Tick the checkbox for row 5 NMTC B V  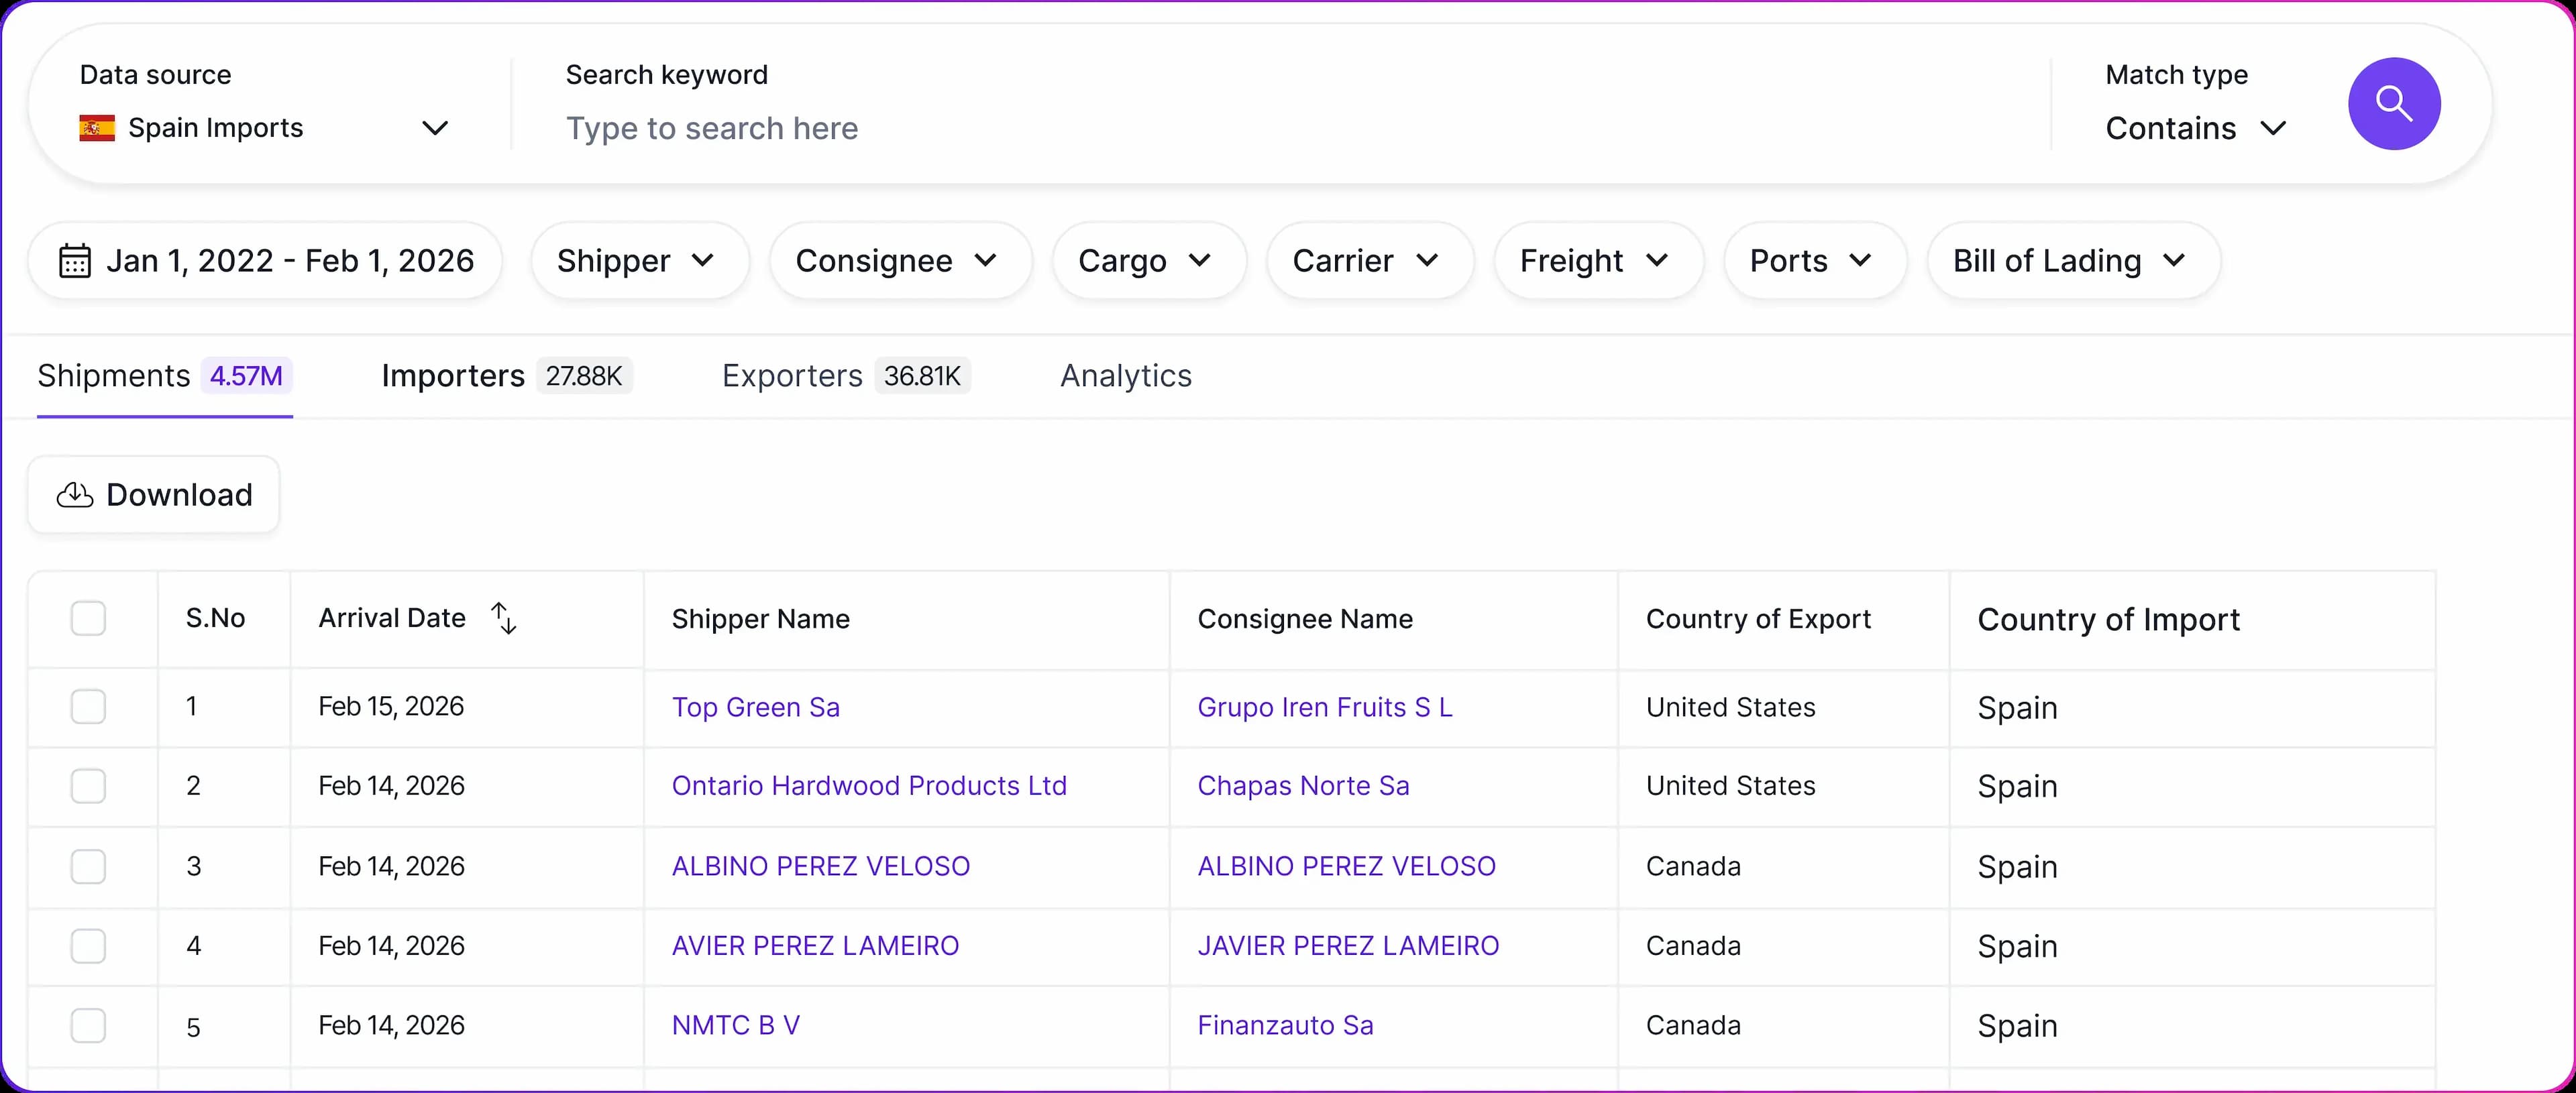click(x=88, y=1025)
